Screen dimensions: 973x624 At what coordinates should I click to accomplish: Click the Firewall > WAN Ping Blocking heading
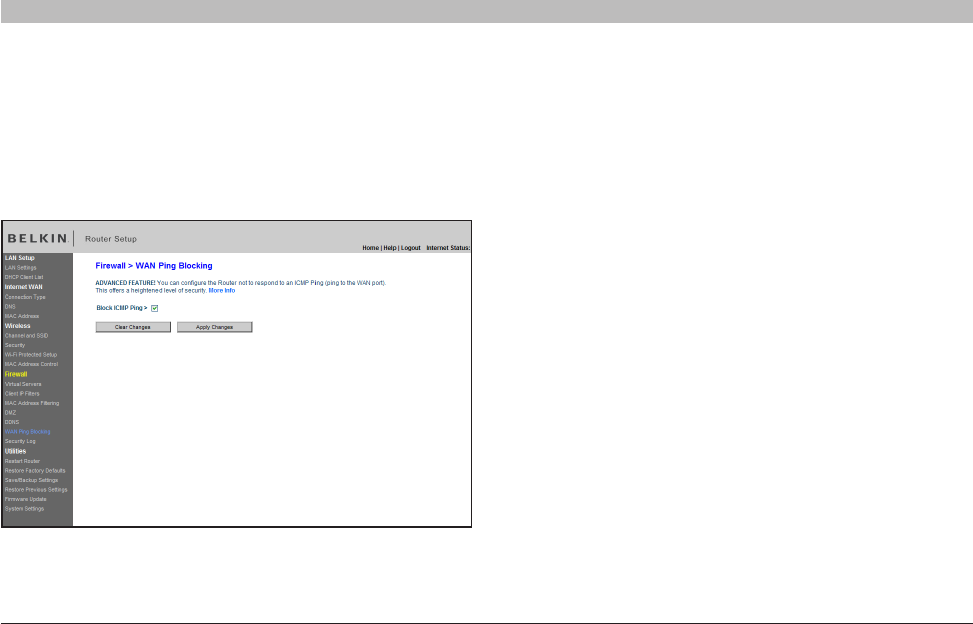tap(154, 265)
